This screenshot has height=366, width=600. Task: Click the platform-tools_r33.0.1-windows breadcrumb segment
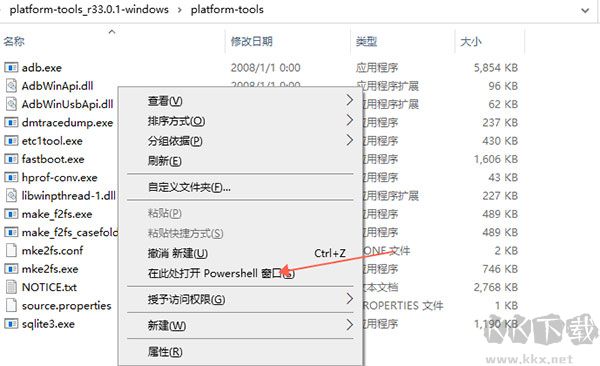(x=89, y=10)
